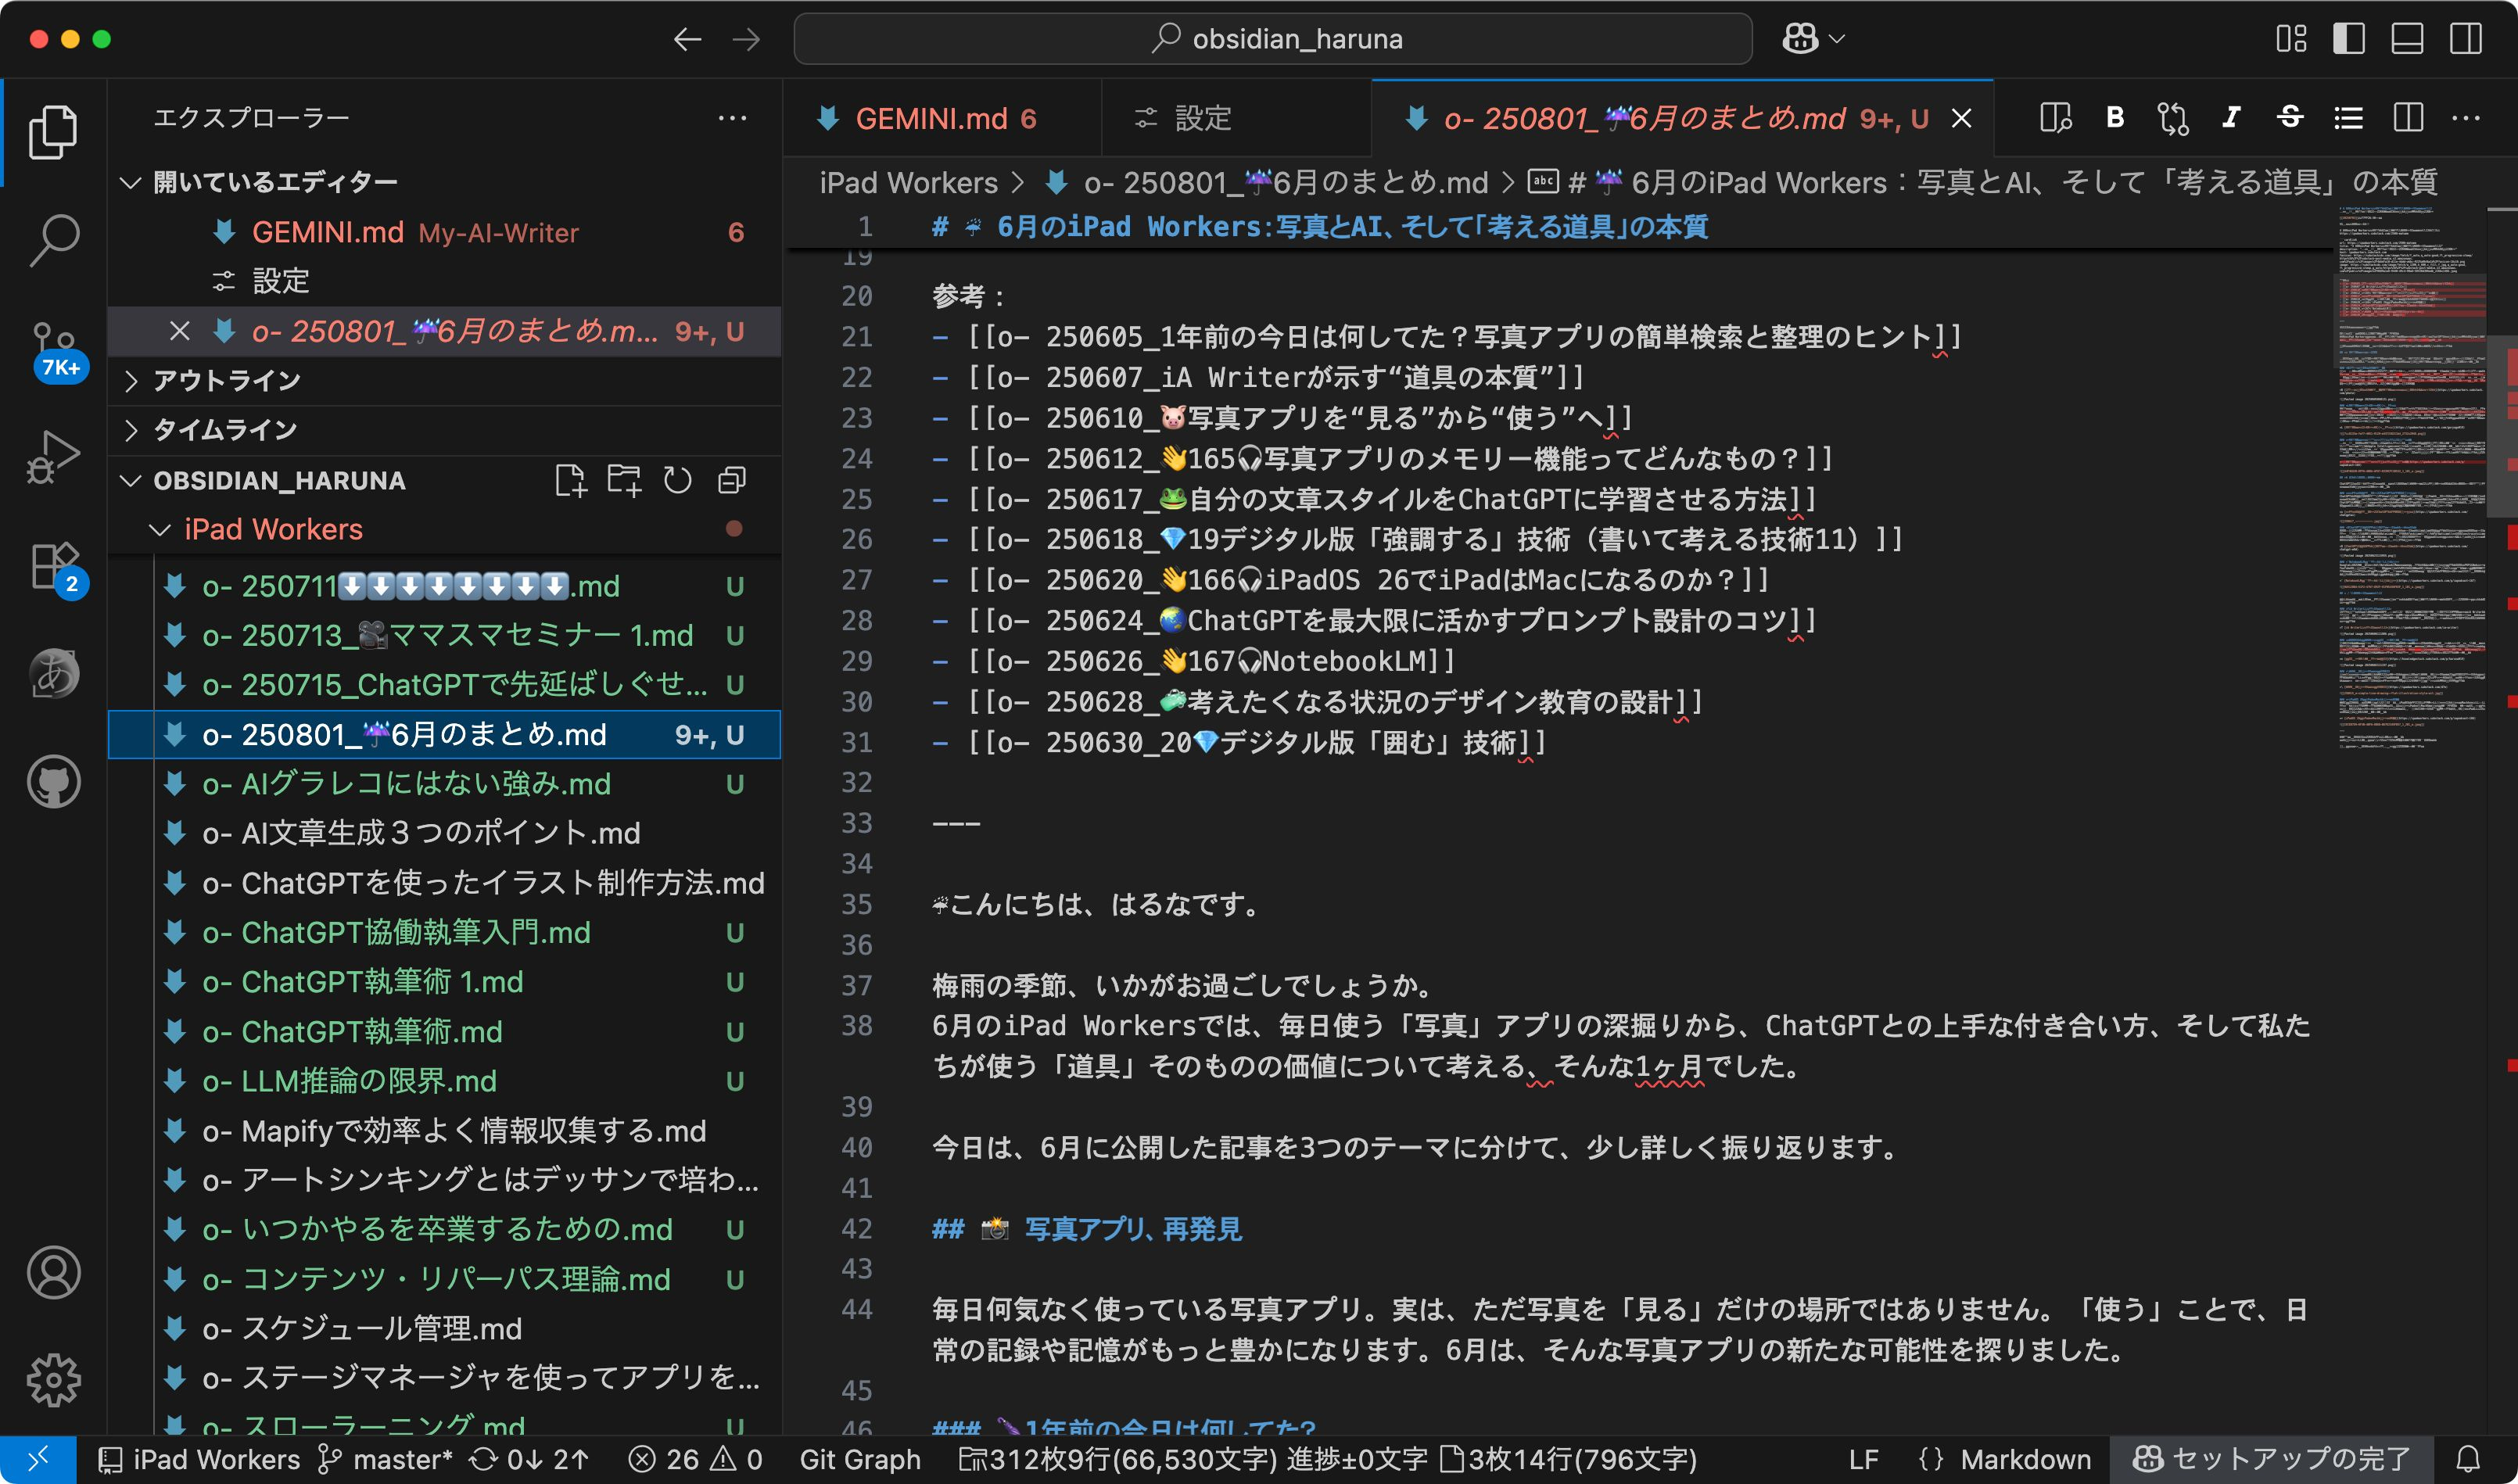This screenshot has height=1484, width=2518.
Task: Click the Strikethrough formatting icon
Action: [2289, 118]
